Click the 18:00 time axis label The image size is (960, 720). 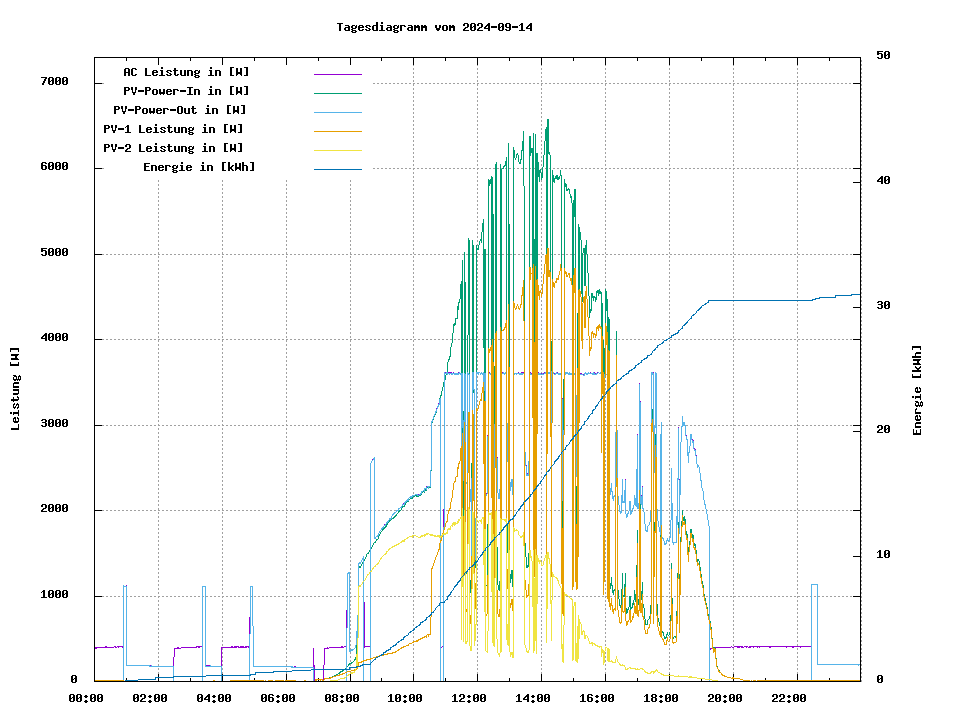pyautogui.click(x=661, y=698)
